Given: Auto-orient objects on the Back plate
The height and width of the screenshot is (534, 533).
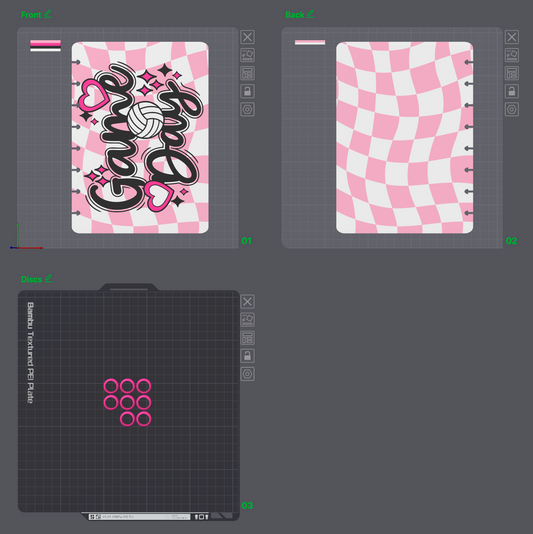Looking at the screenshot, I should tap(512, 55).
